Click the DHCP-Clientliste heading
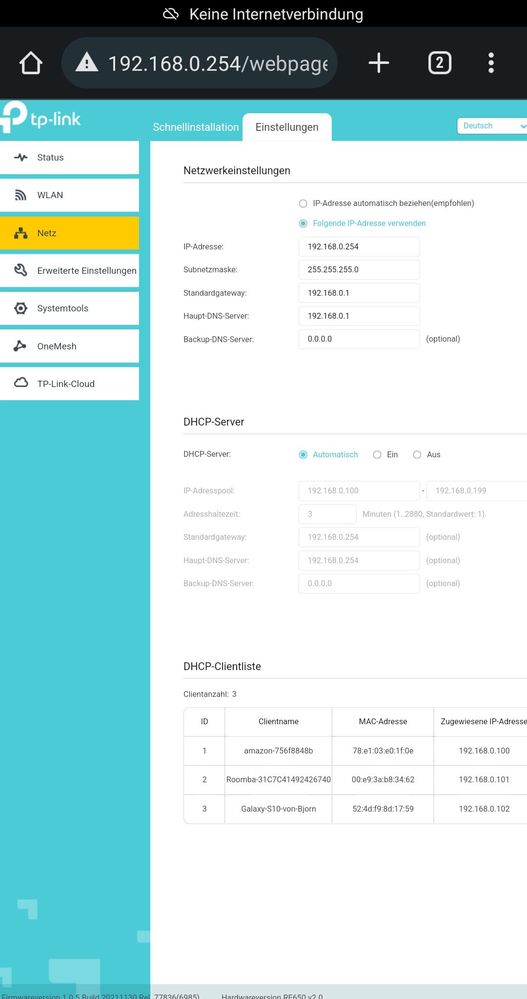 tap(222, 666)
